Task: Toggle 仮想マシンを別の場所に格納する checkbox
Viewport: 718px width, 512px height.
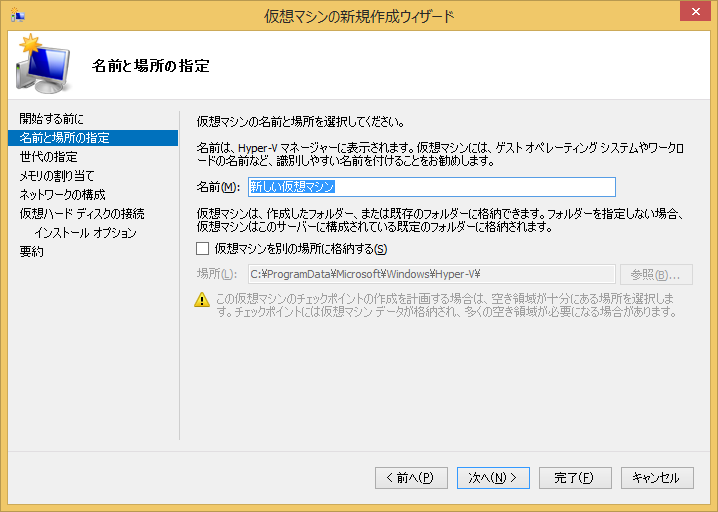Action: click(203, 248)
